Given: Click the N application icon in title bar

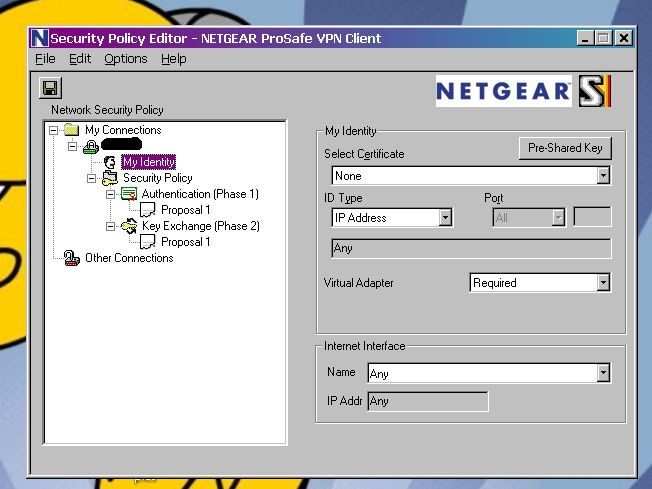Looking at the screenshot, I should [x=40, y=38].
